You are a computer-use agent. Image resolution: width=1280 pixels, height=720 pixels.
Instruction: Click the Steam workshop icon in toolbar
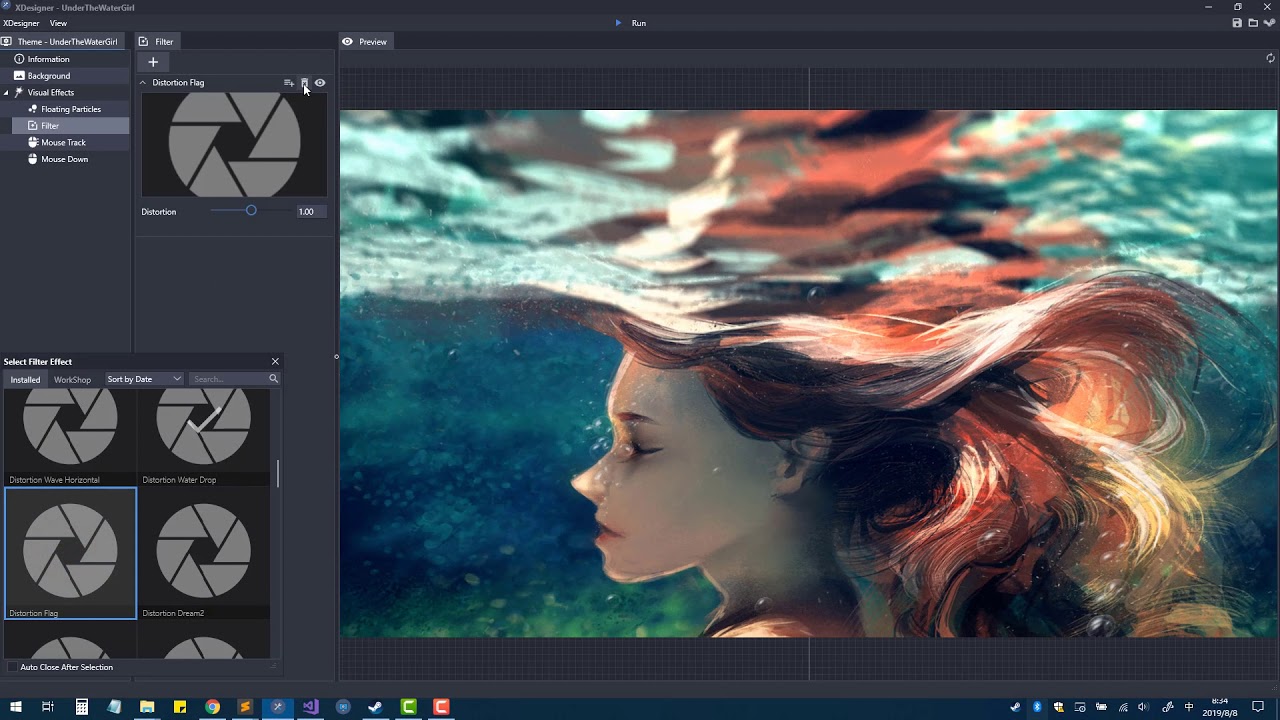tap(1269, 23)
